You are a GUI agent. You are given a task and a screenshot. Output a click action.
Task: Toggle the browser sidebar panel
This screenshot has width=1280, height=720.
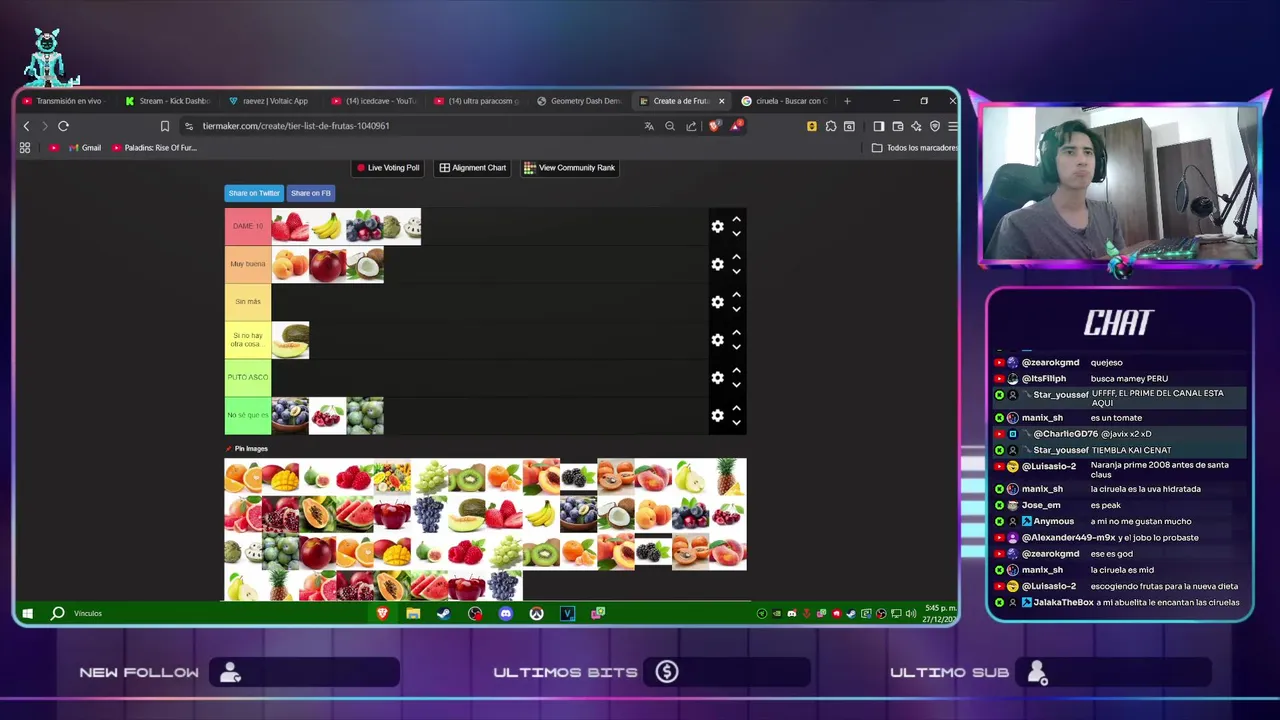tap(878, 126)
